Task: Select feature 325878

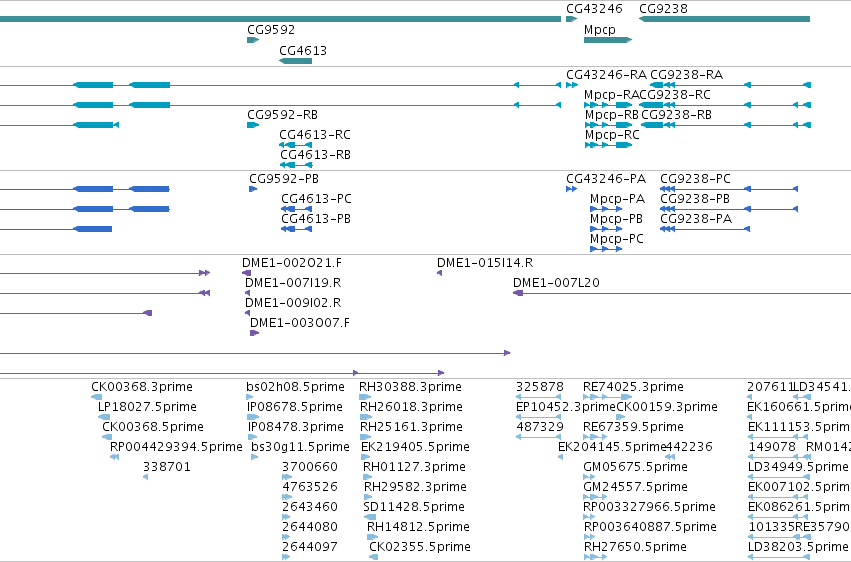Action: (x=539, y=387)
